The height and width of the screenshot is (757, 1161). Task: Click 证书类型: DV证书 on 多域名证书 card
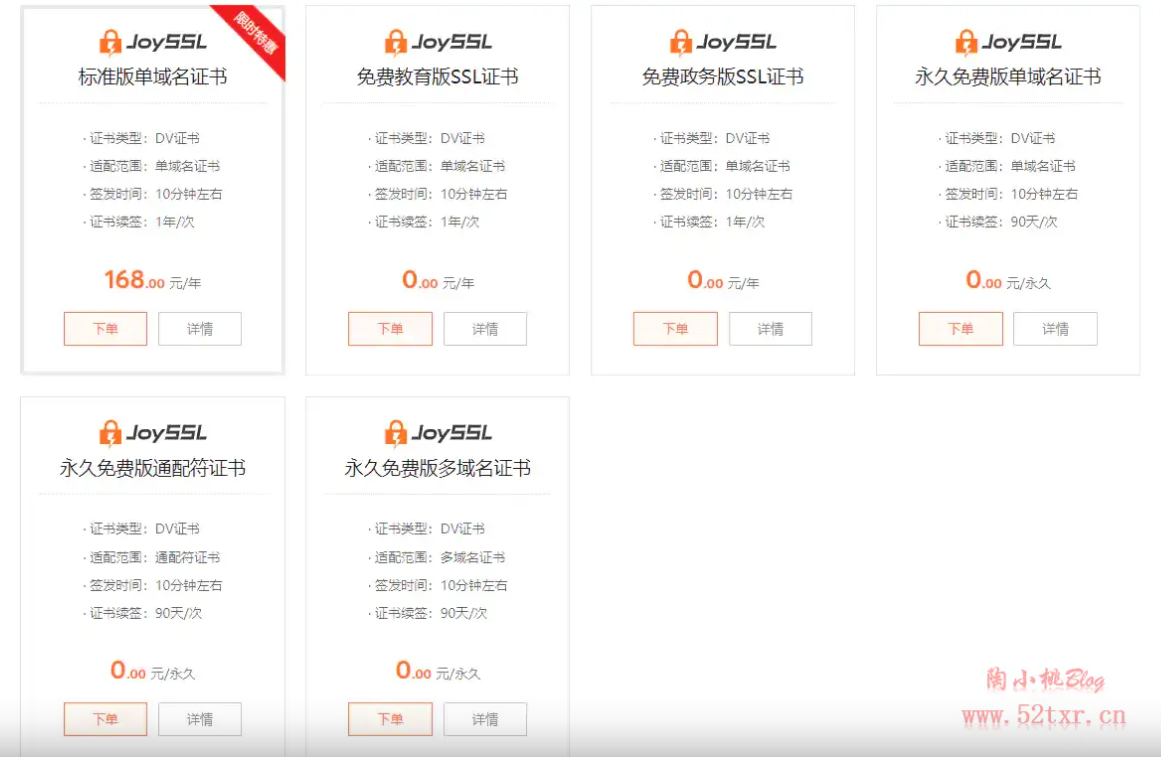click(426, 528)
